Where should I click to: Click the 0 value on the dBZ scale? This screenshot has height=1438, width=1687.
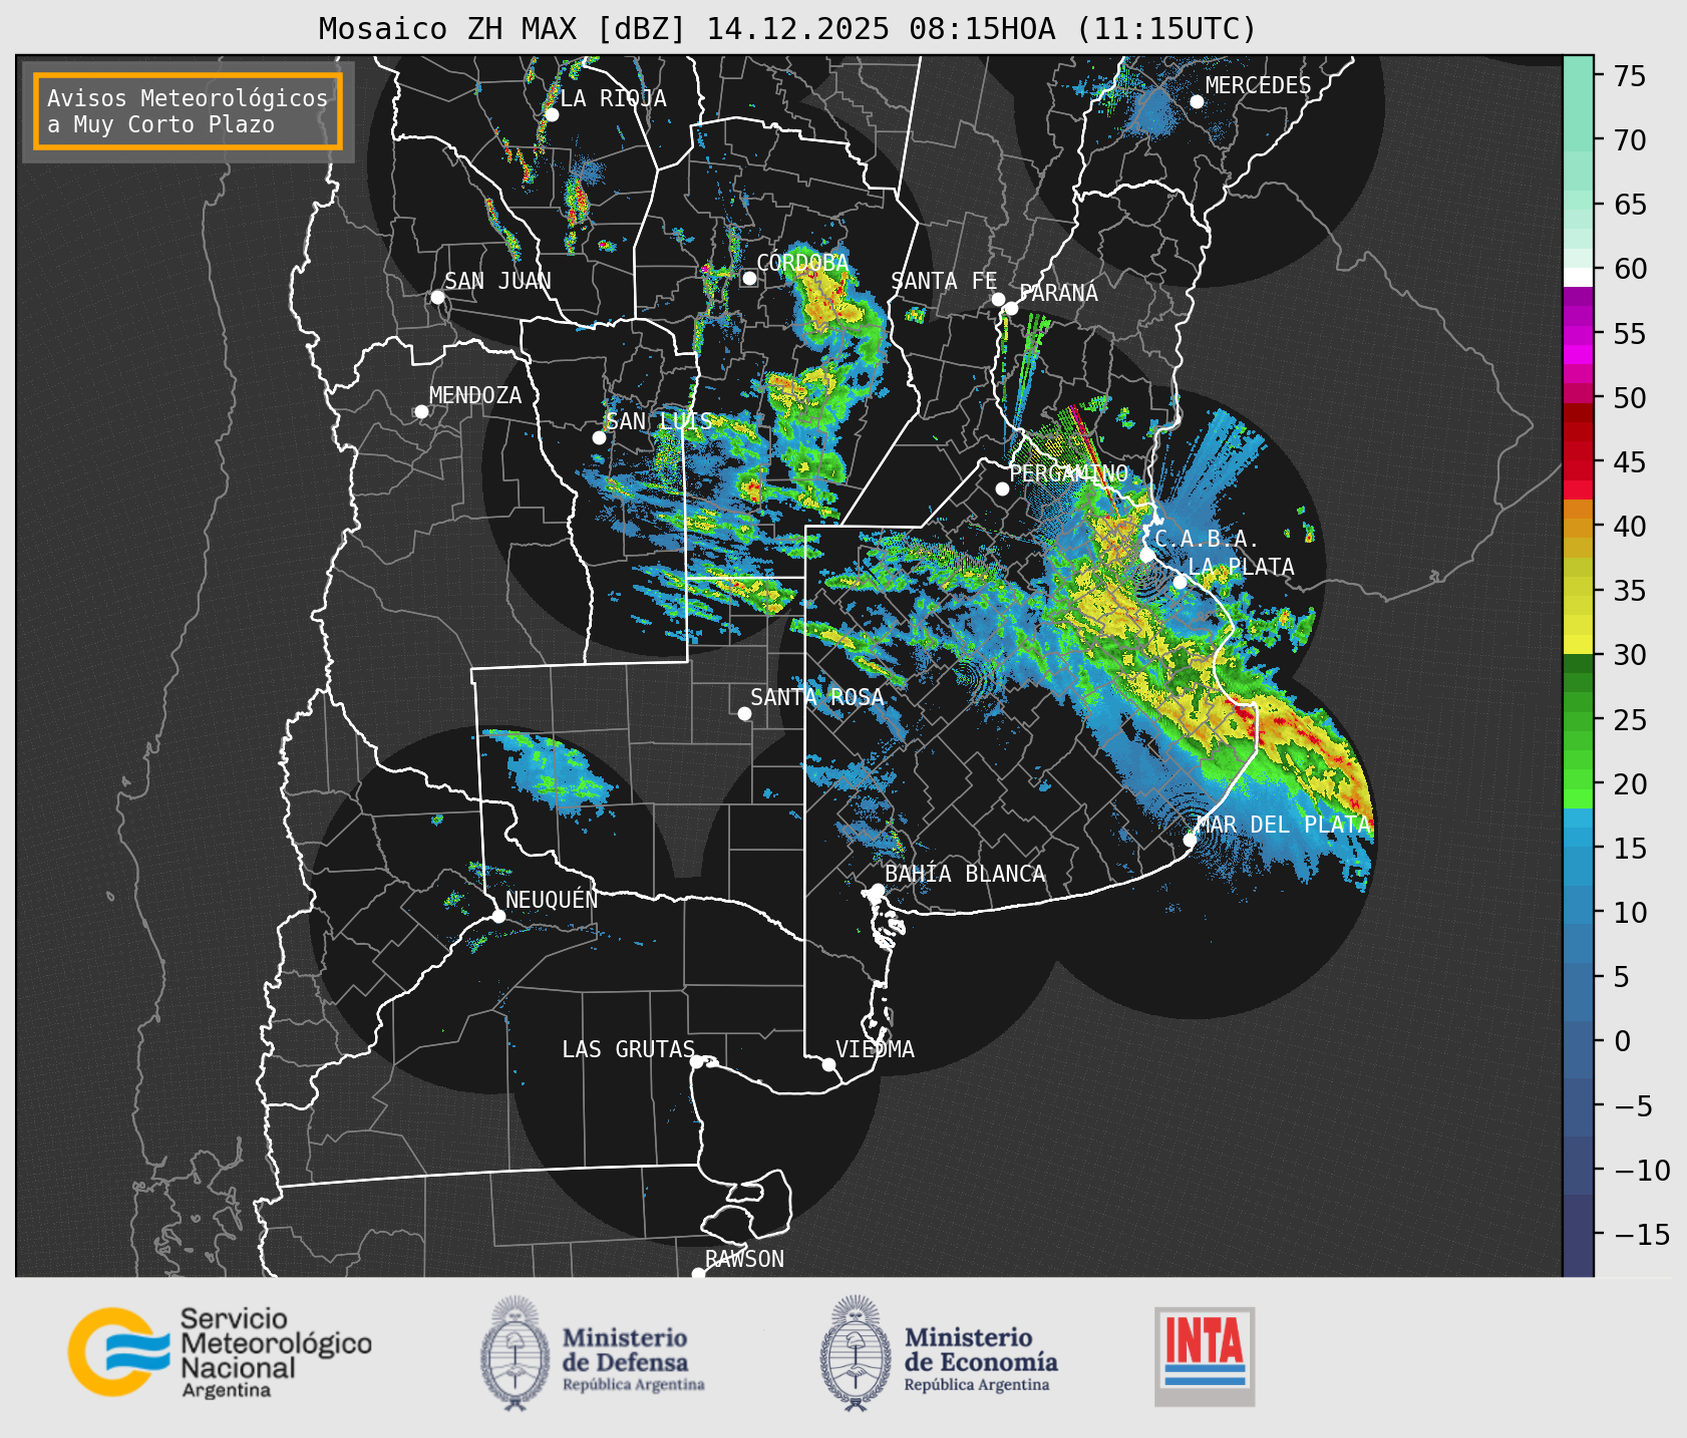point(1622,1041)
